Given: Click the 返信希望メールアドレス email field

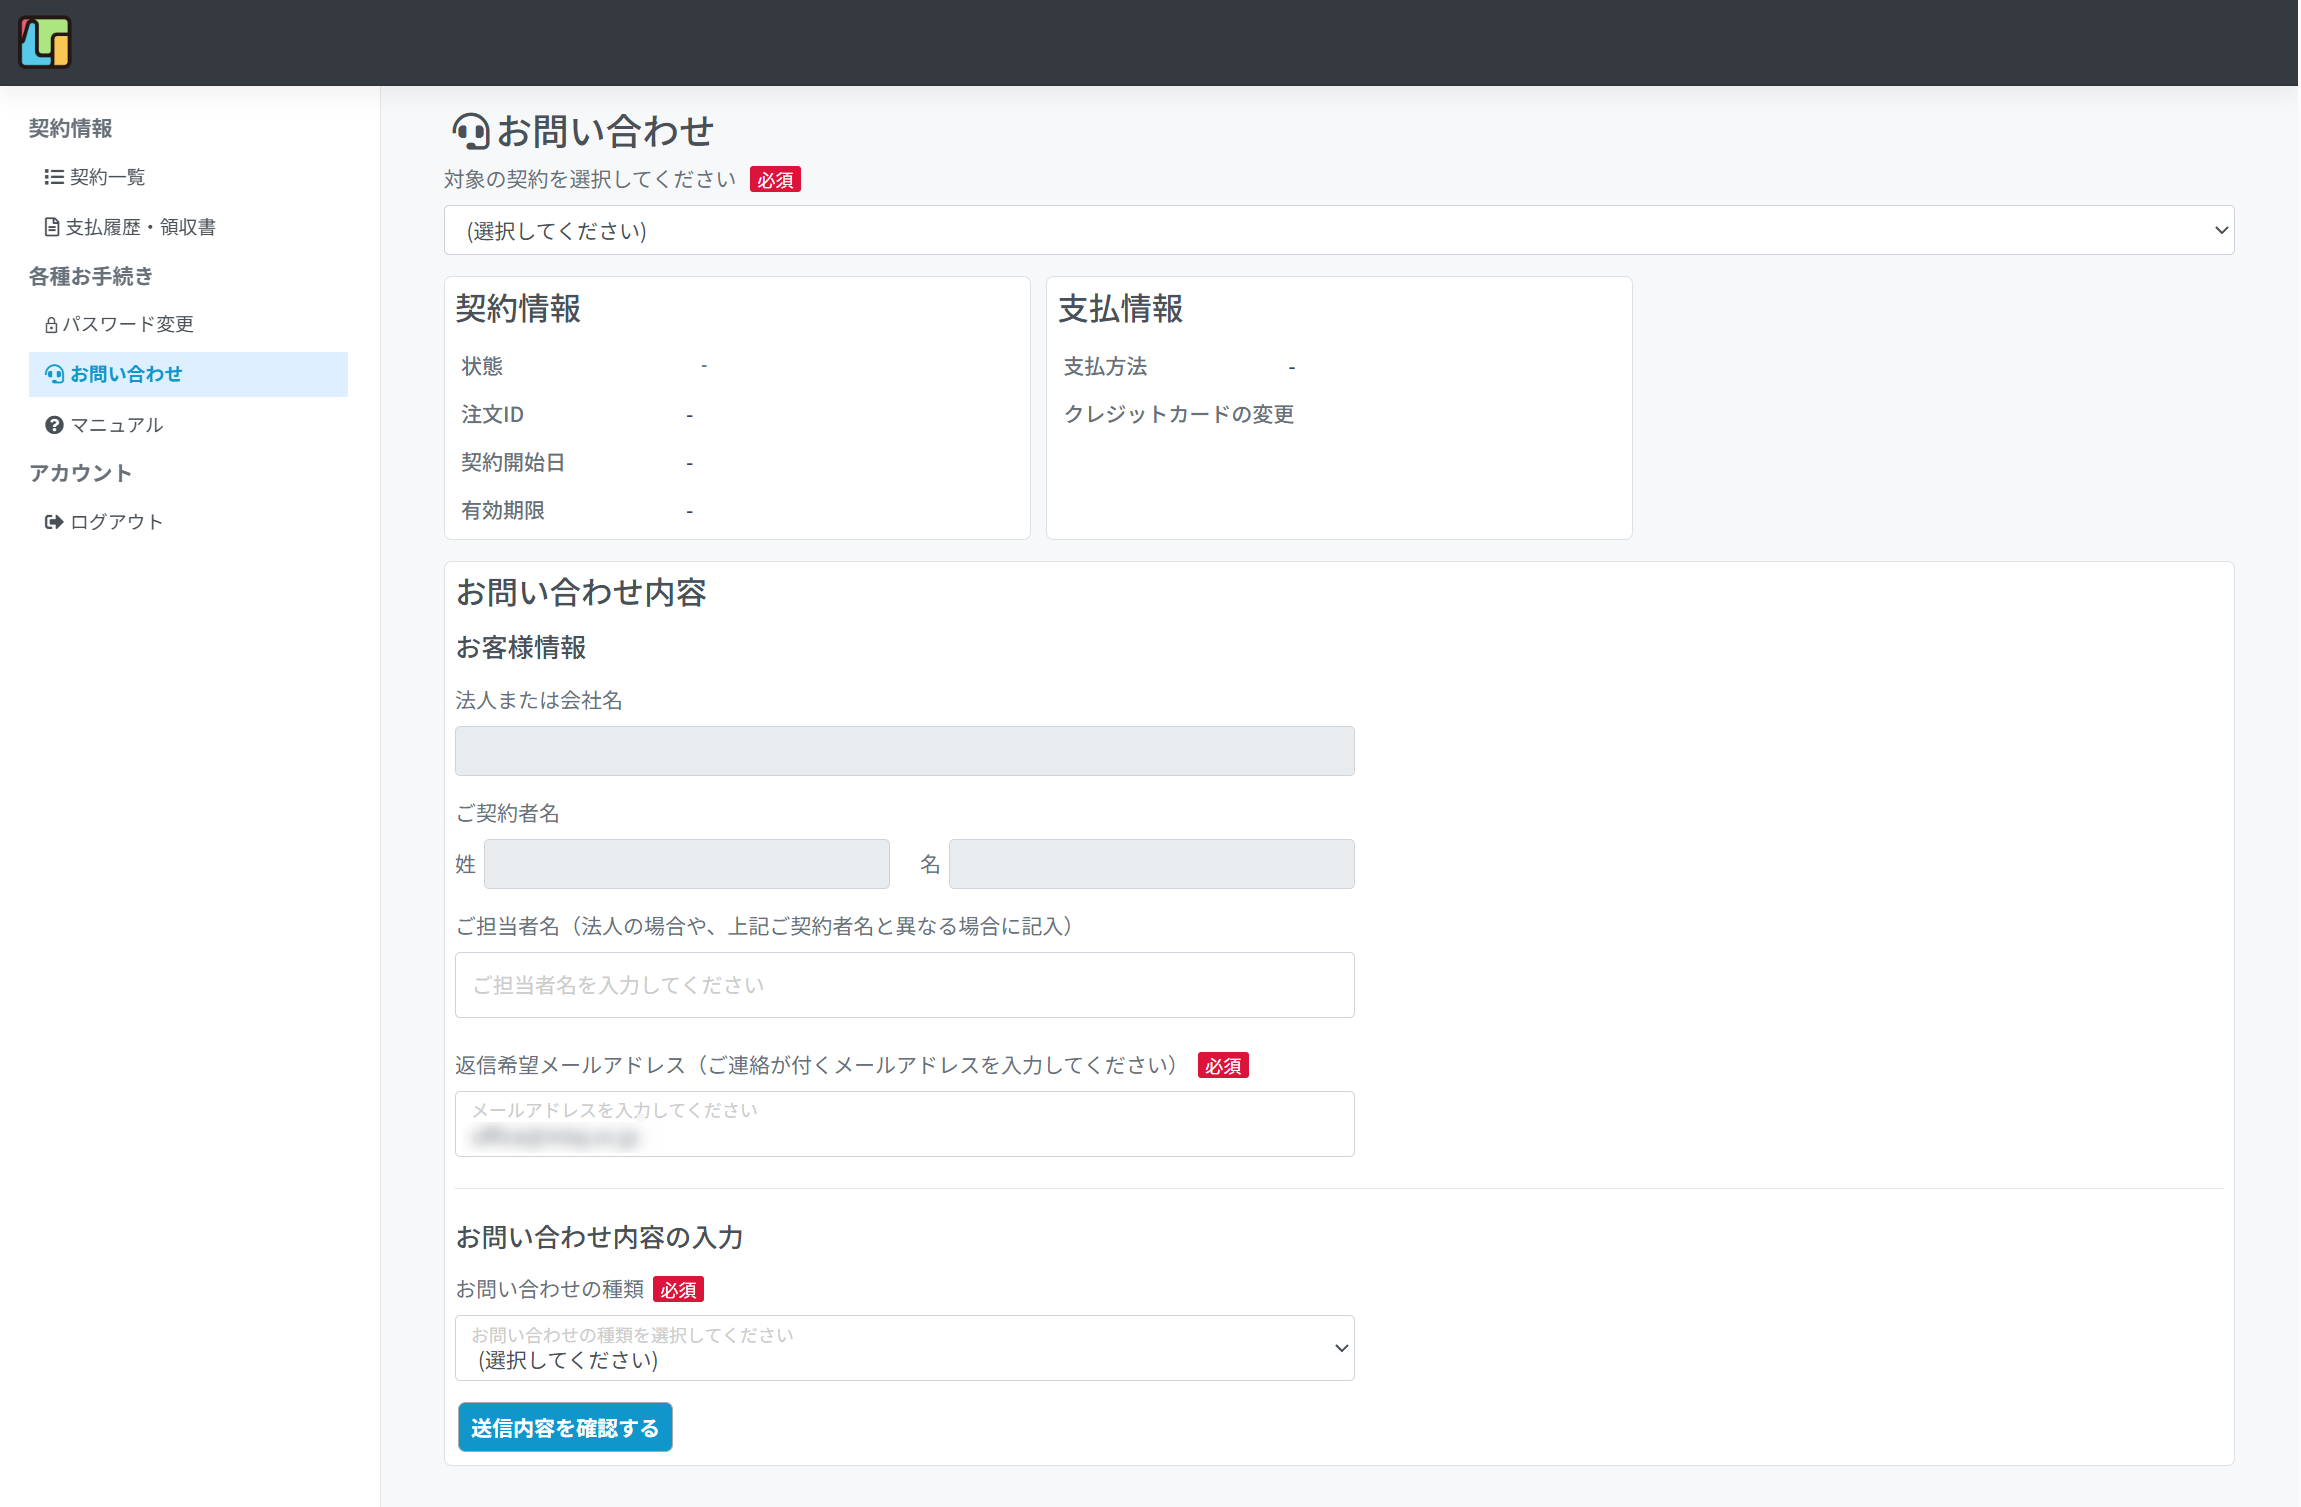Looking at the screenshot, I should point(904,1124).
